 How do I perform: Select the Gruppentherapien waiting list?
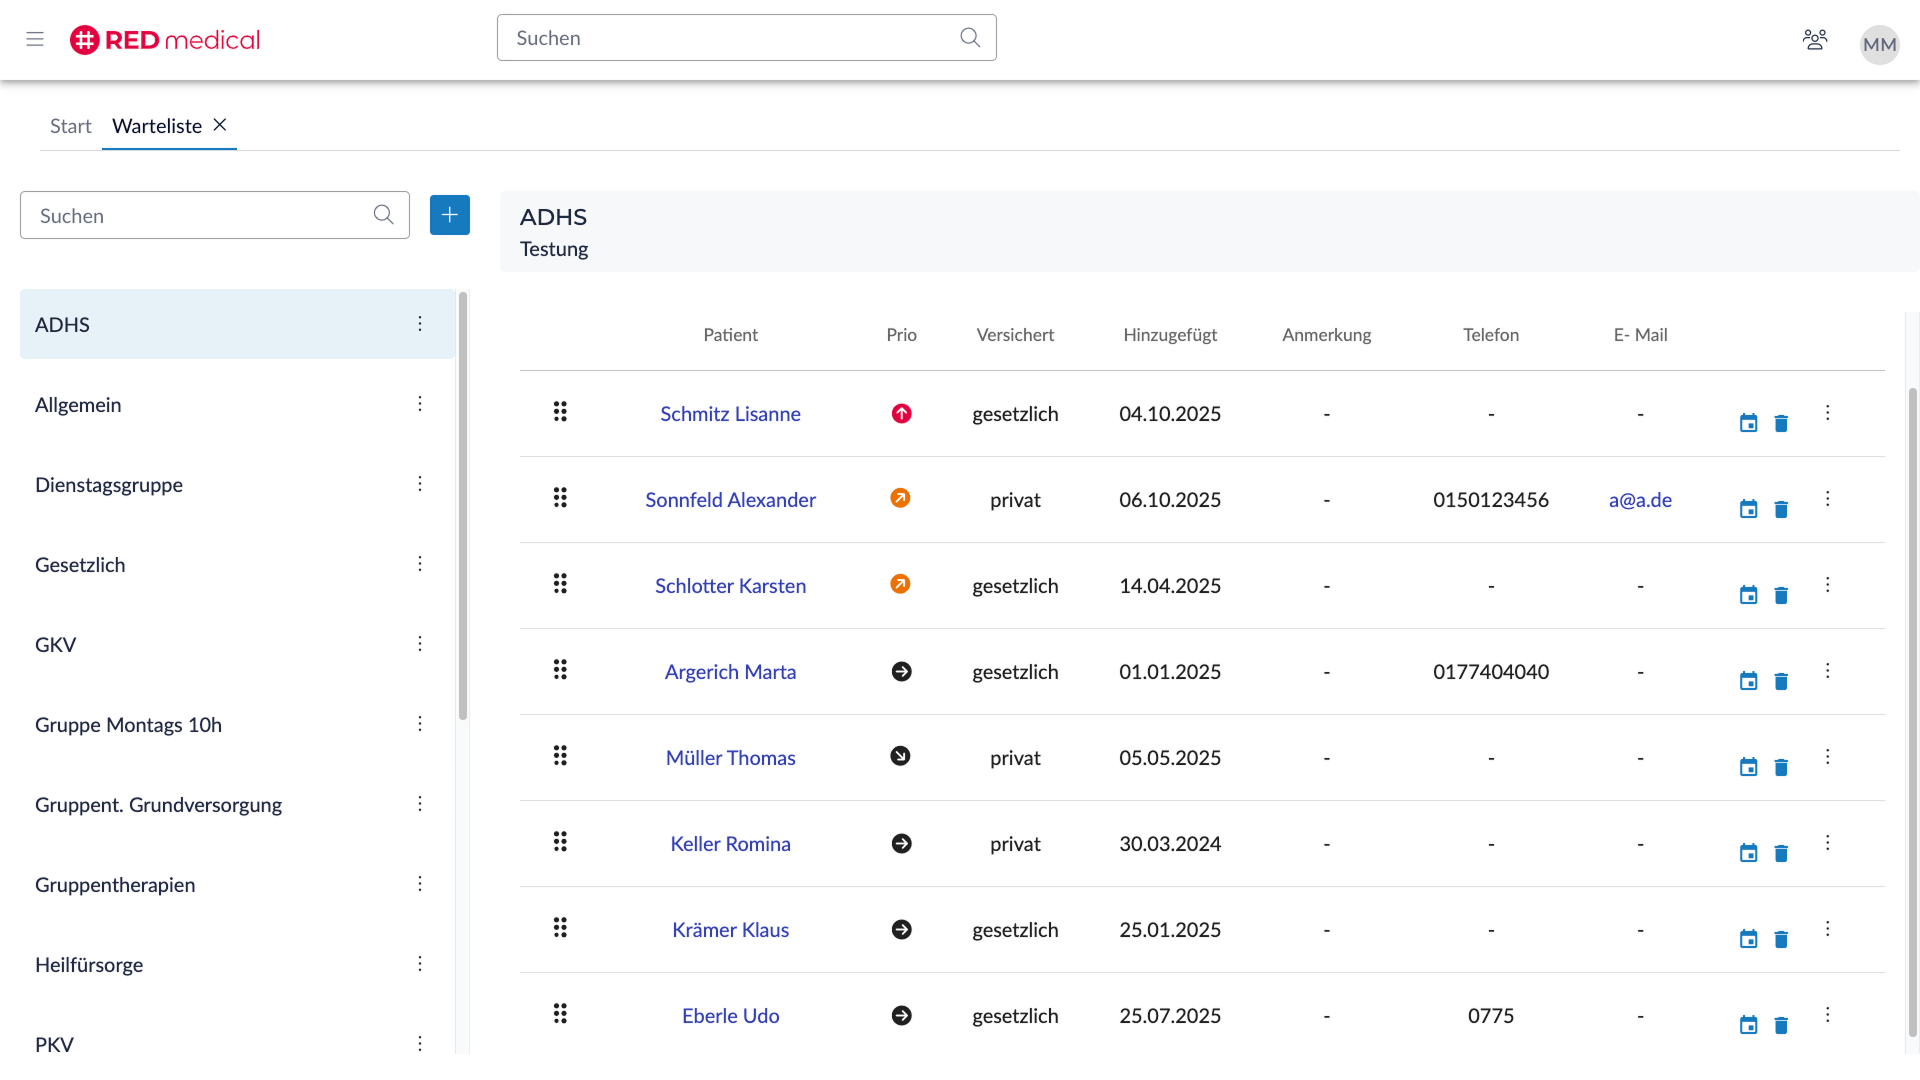click(115, 885)
